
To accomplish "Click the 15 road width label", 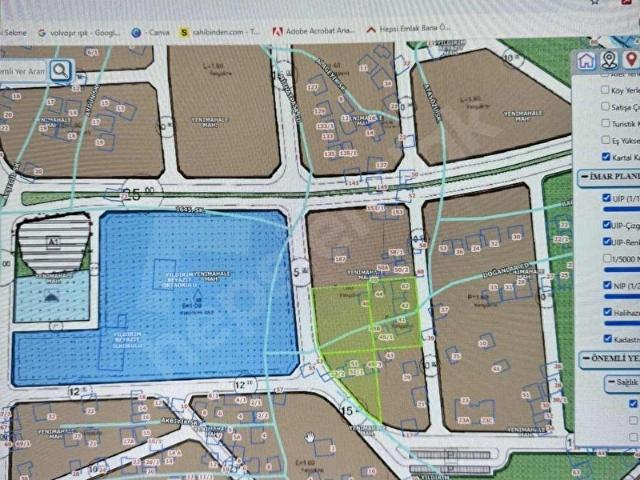I will pos(348,410).
